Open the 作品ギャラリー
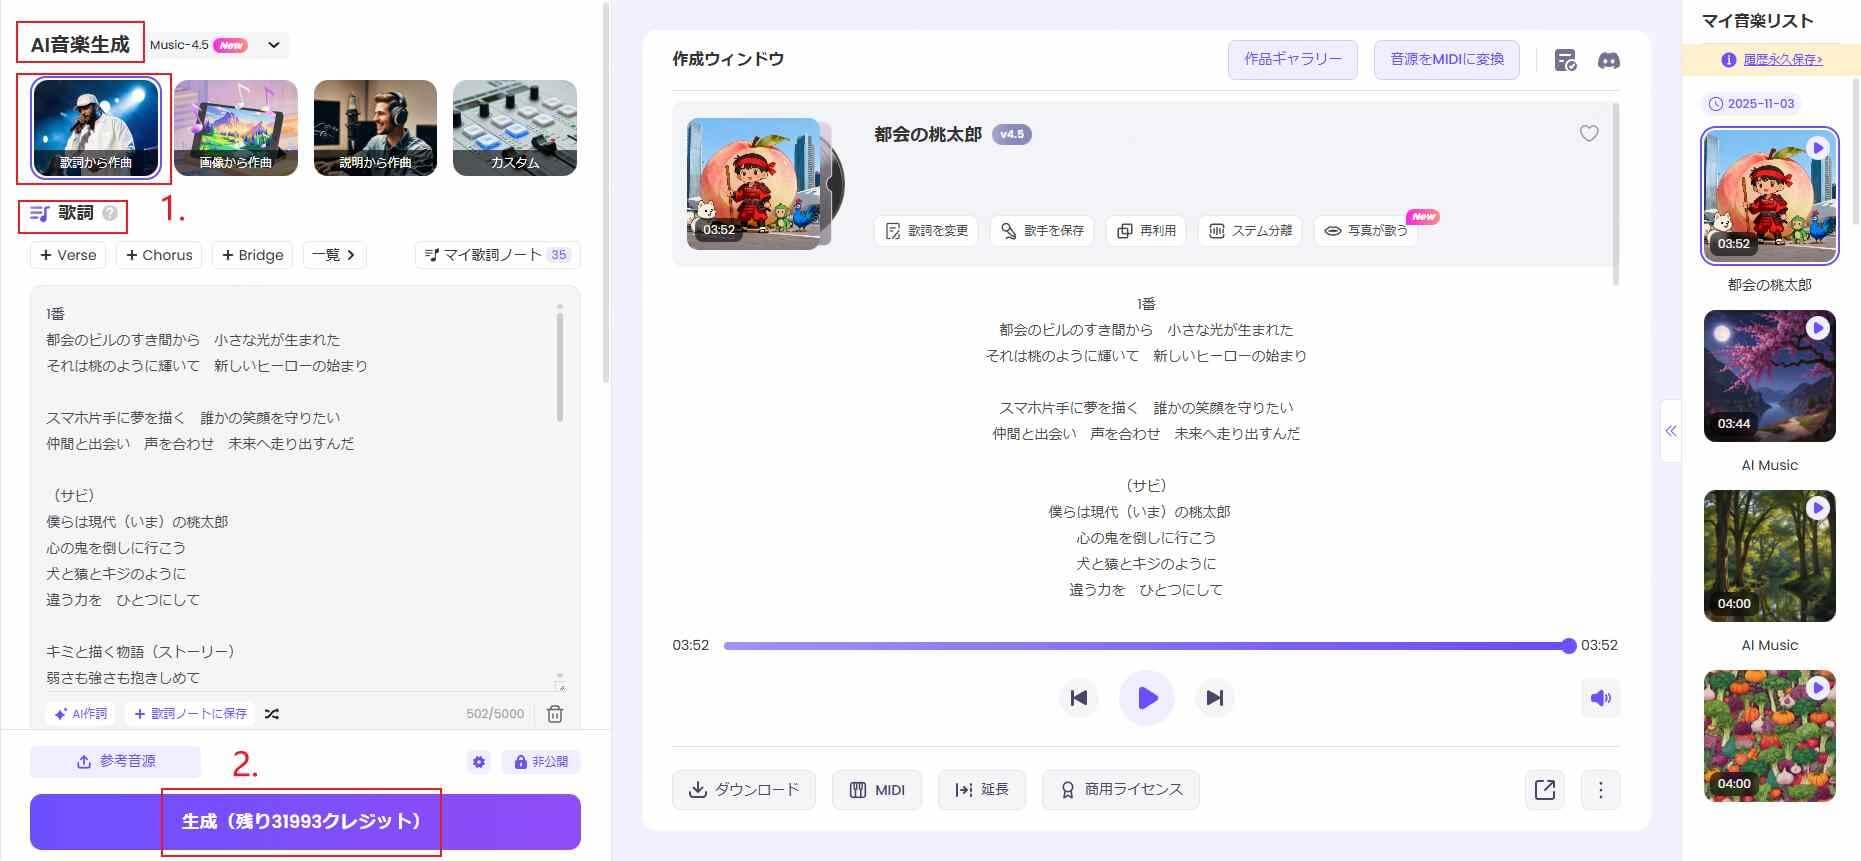Screen dimensions: 1861x861 (x=1293, y=60)
